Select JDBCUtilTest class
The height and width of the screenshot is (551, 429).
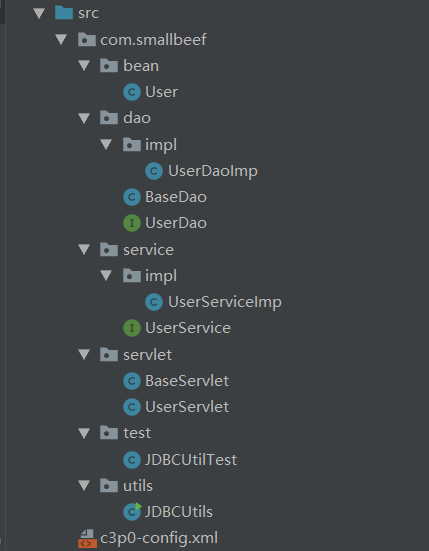coord(191,460)
